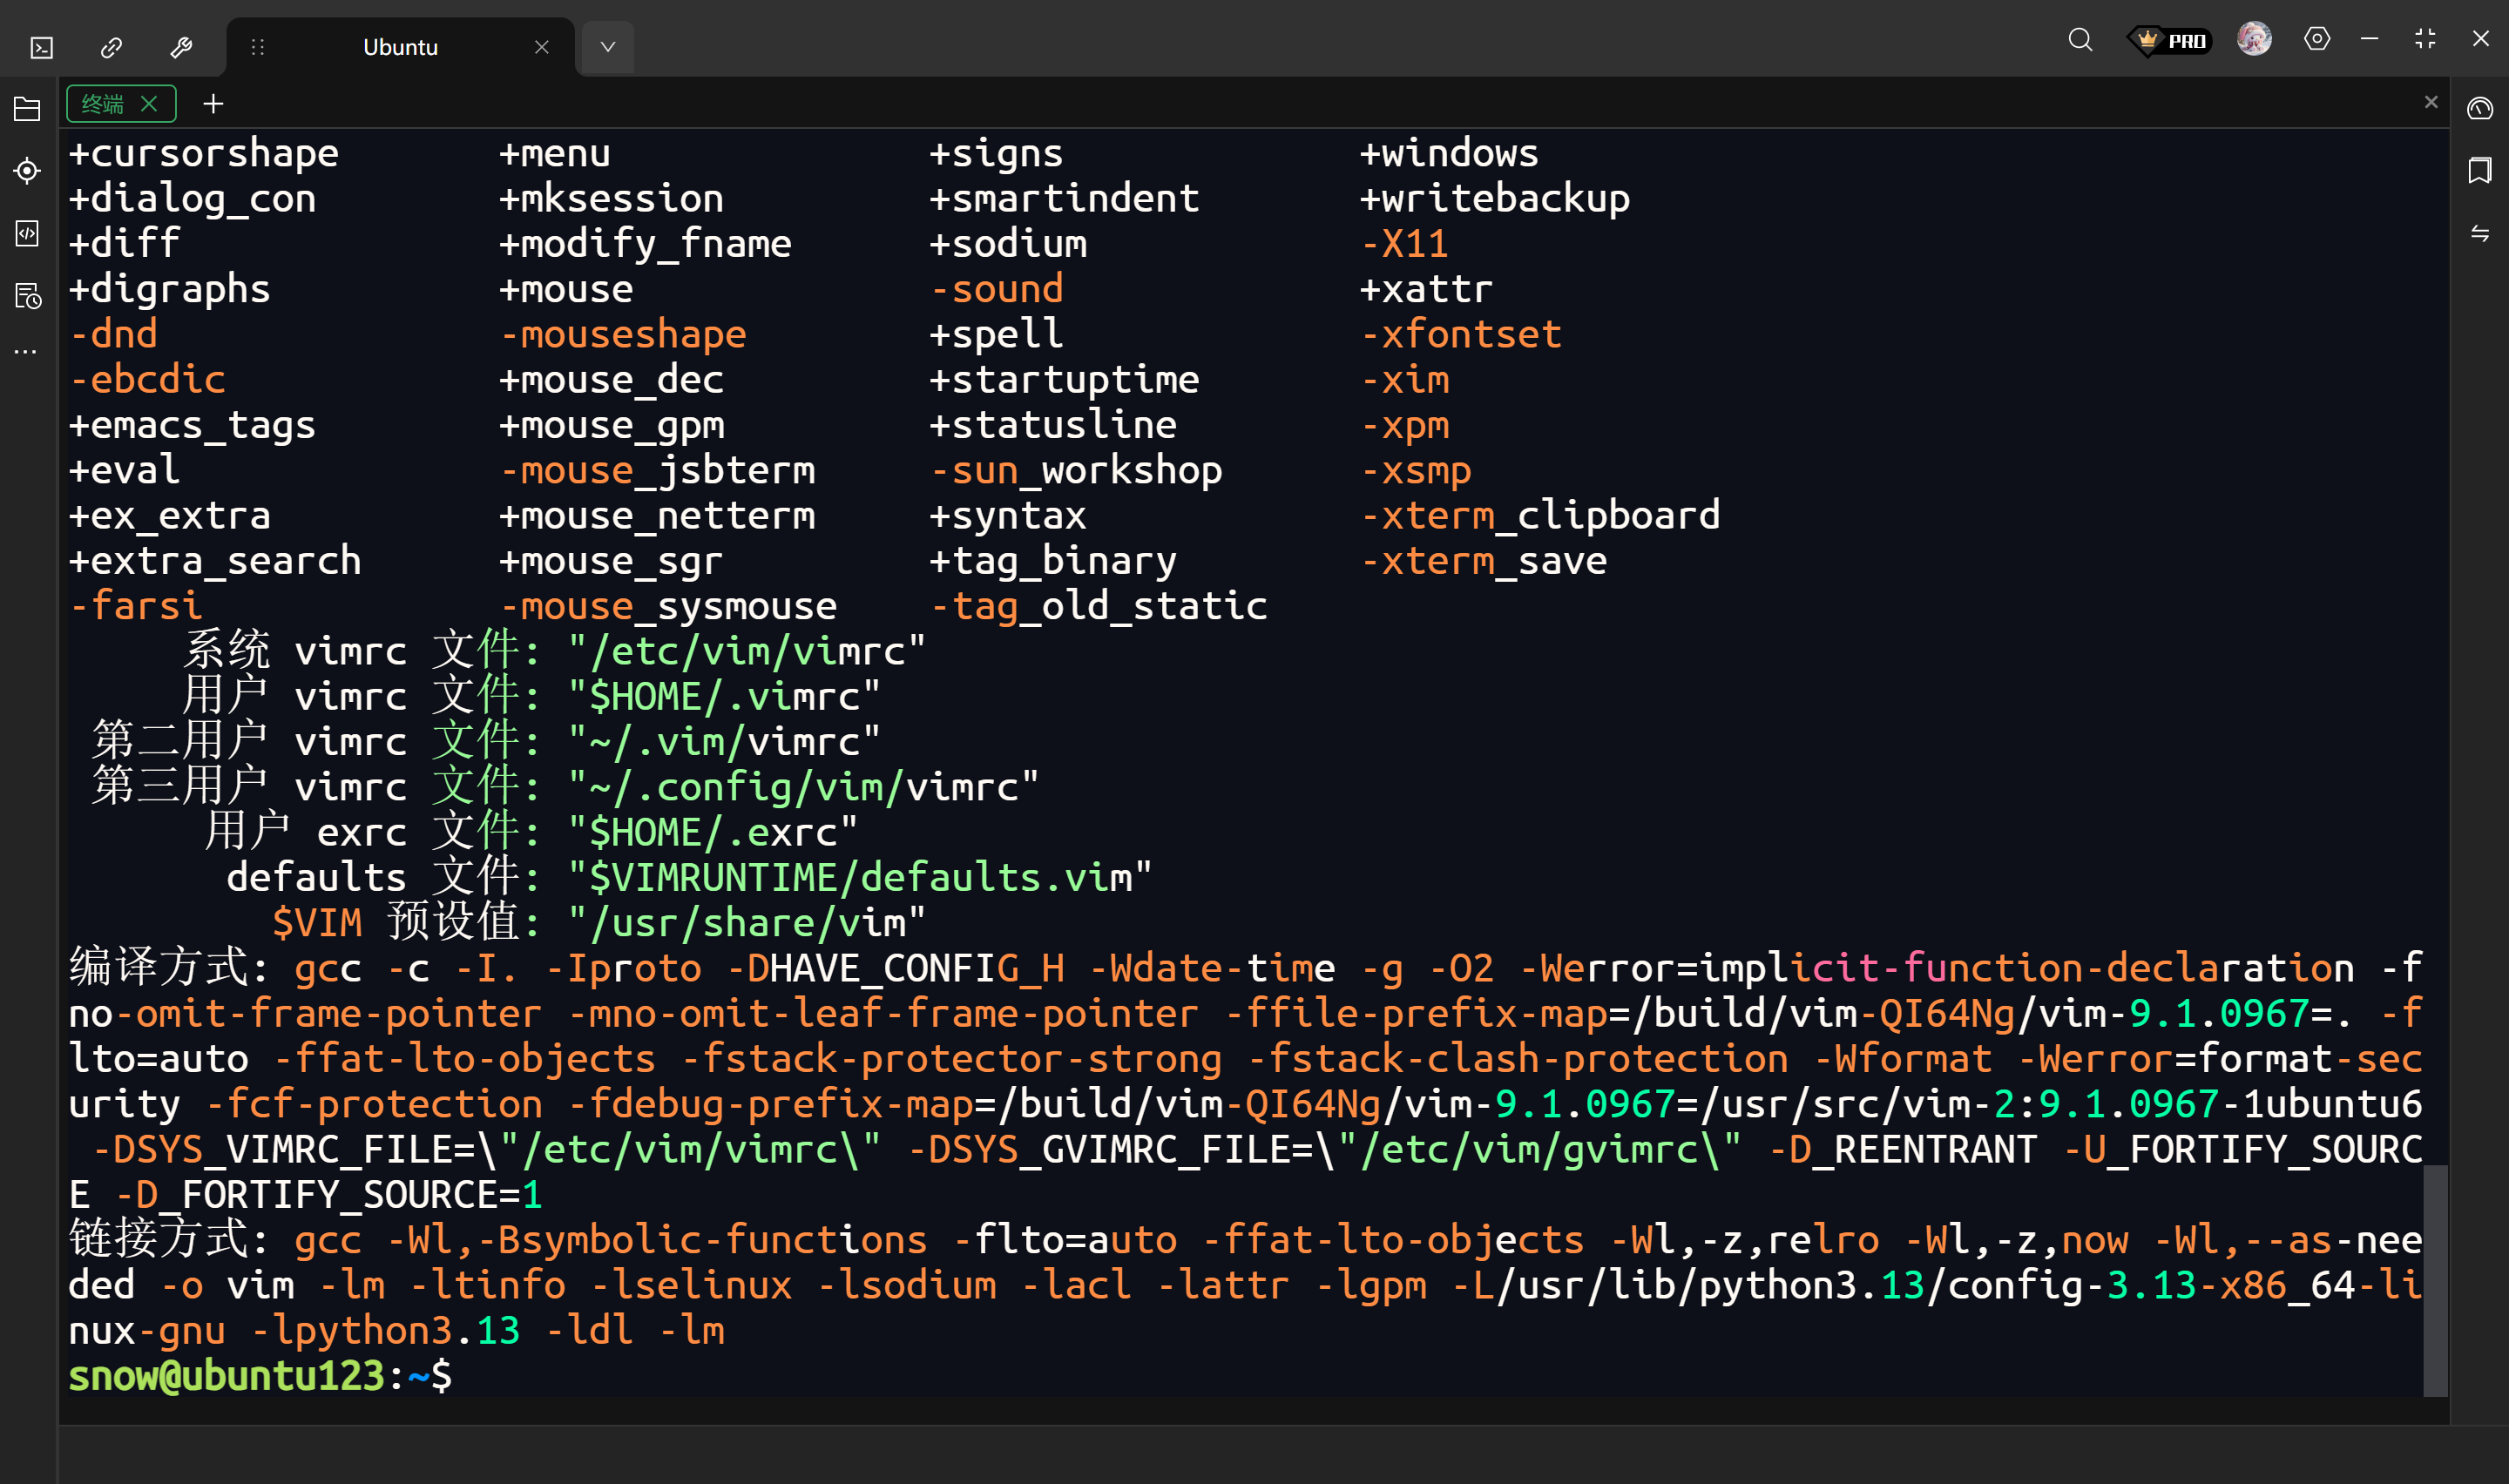Open the performance gauge icon on right
The width and height of the screenshot is (2509, 1484).
(2480, 109)
